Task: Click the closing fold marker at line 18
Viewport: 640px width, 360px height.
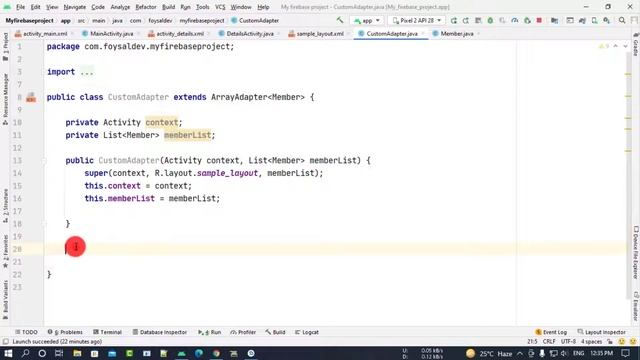Action: coord(44,224)
